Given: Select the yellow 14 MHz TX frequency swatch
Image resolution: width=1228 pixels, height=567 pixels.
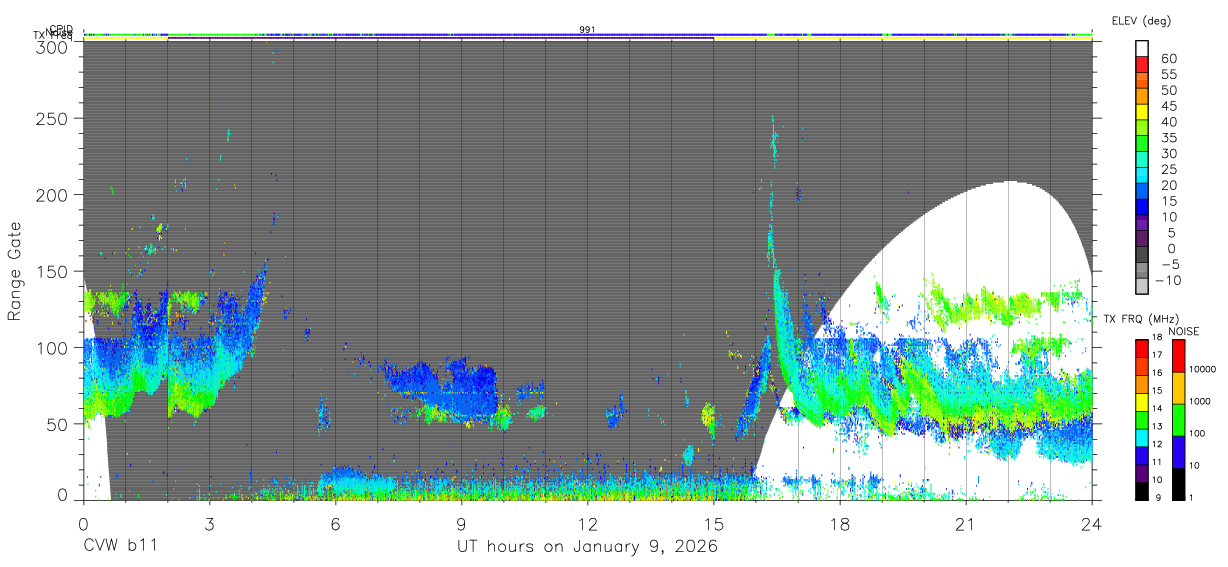Looking at the screenshot, I should [x=1142, y=401].
